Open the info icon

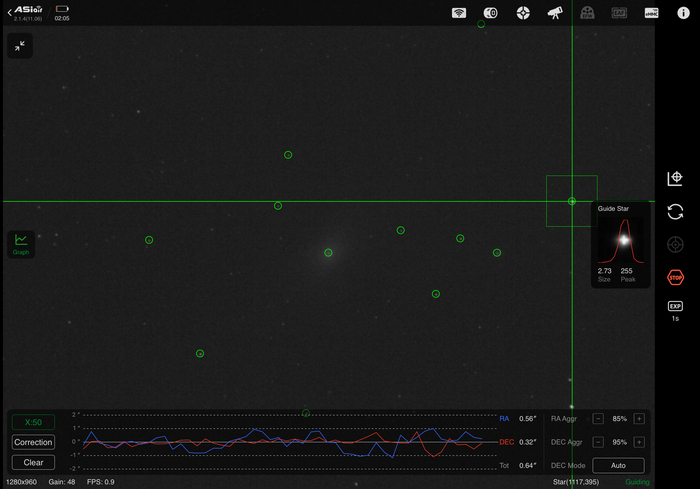pyautogui.click(x=683, y=13)
